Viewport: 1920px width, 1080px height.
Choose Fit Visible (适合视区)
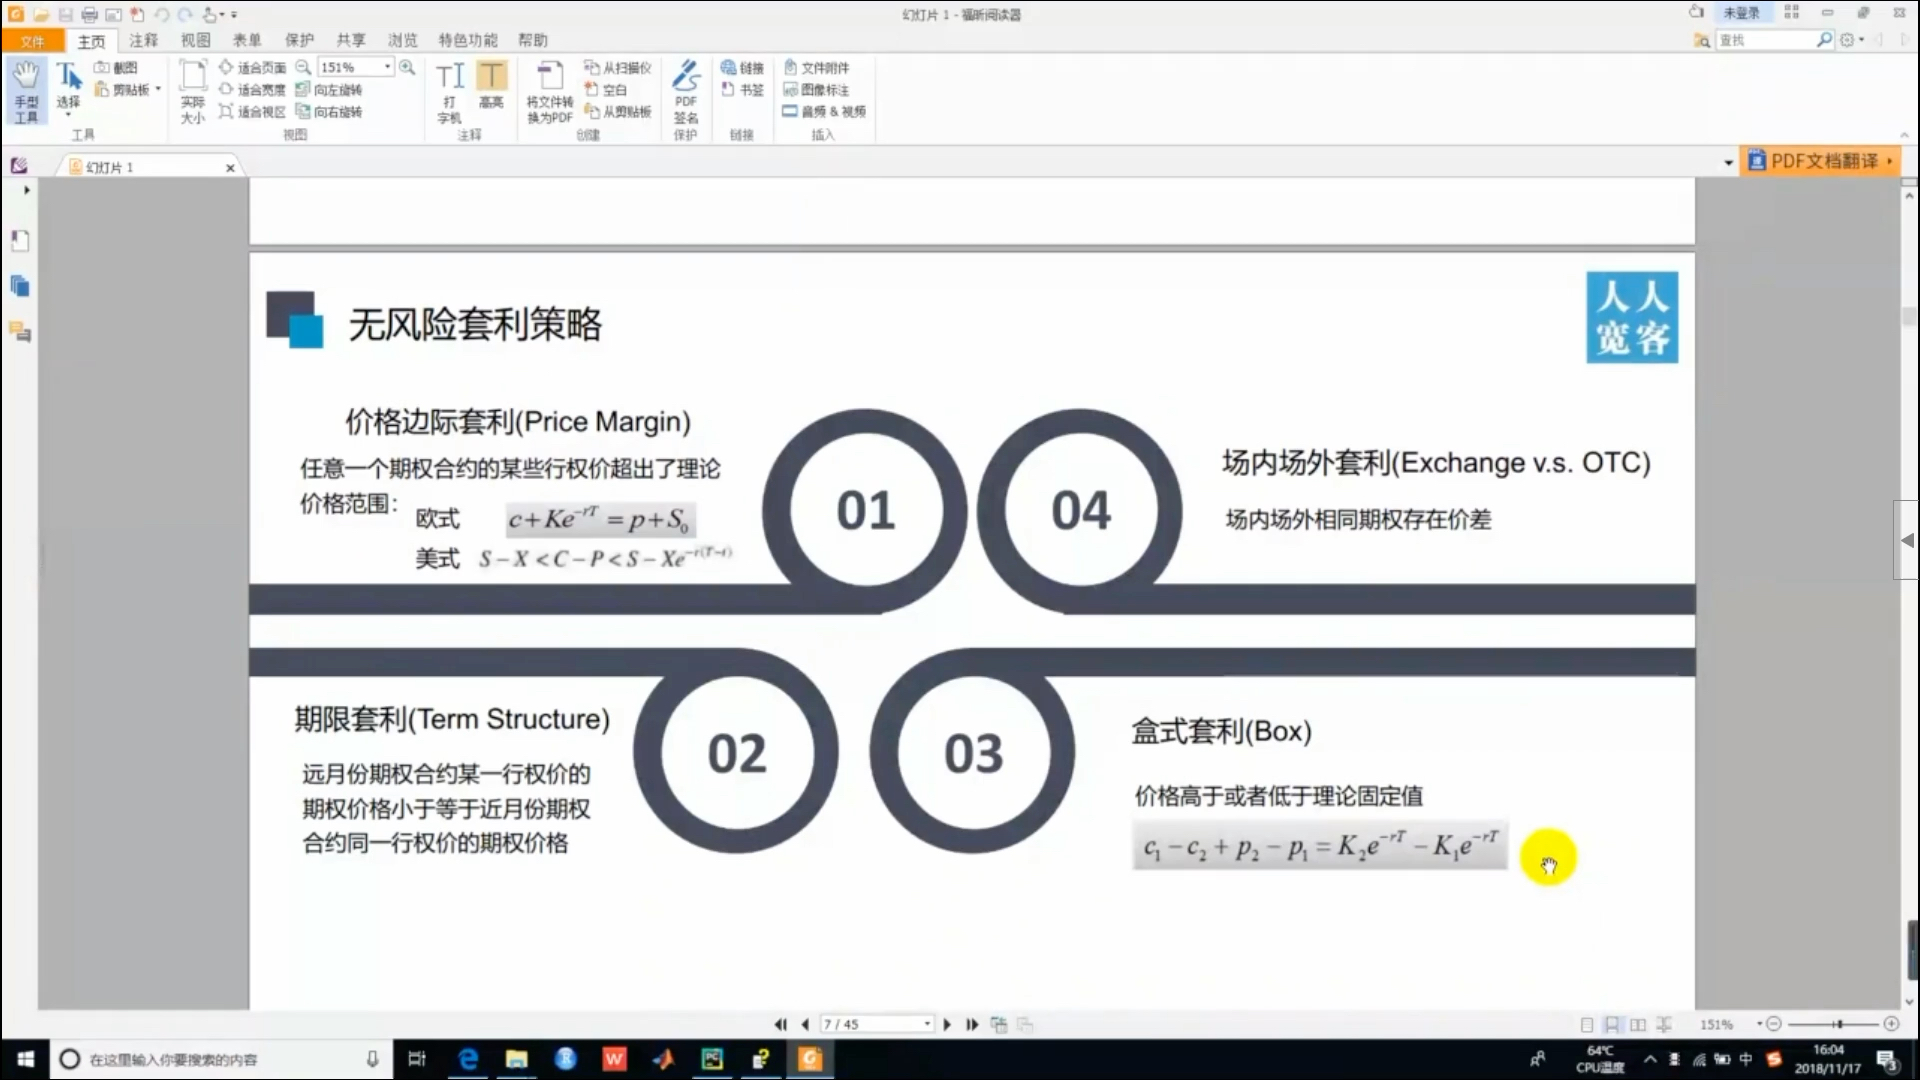point(252,112)
